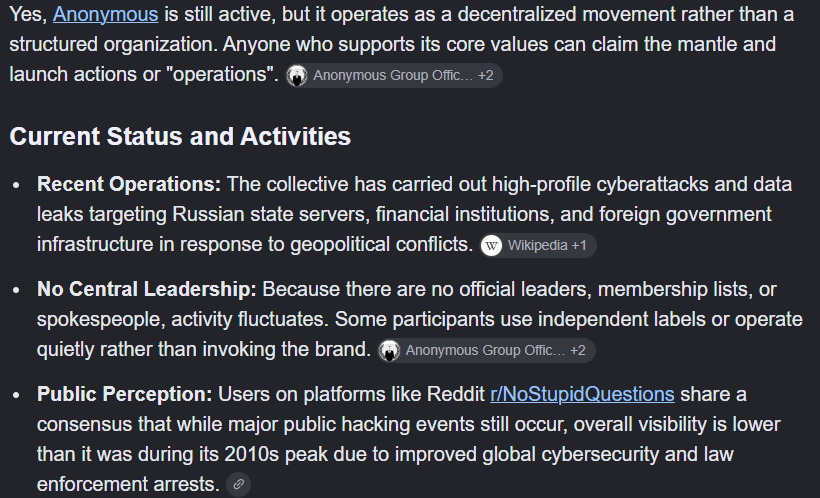Click the word "decentralized" in the opening paragraph
The width and height of the screenshot is (820, 498).
(x=517, y=14)
